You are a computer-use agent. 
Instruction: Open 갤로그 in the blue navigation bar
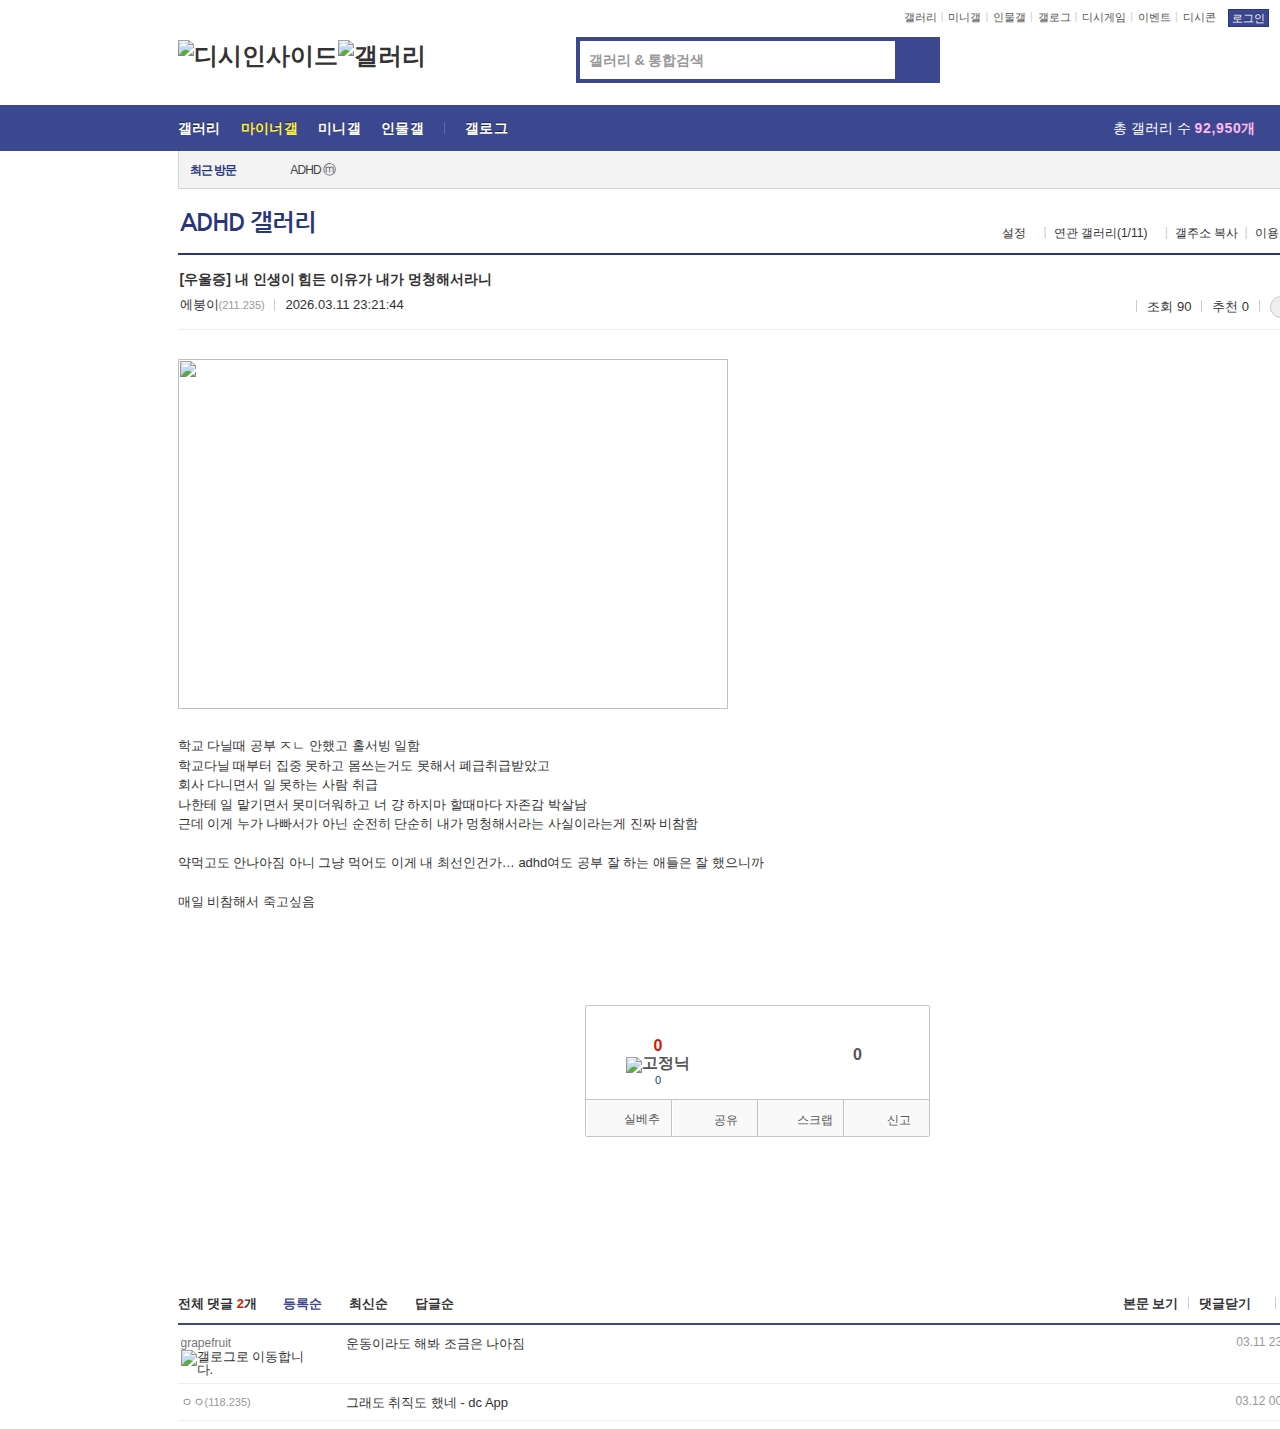486,129
